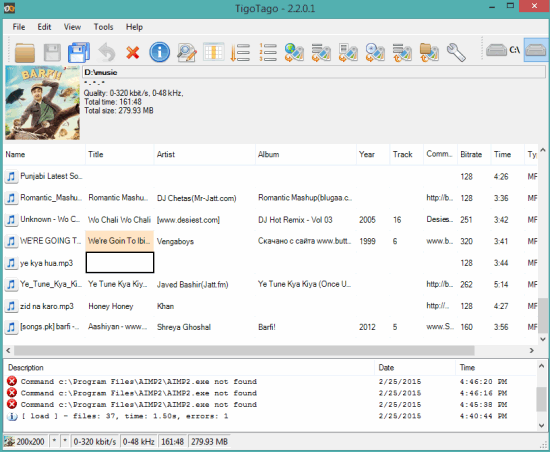The image size is (550, 452).
Task: Open folder icon in toolbar
Action: (x=25, y=53)
